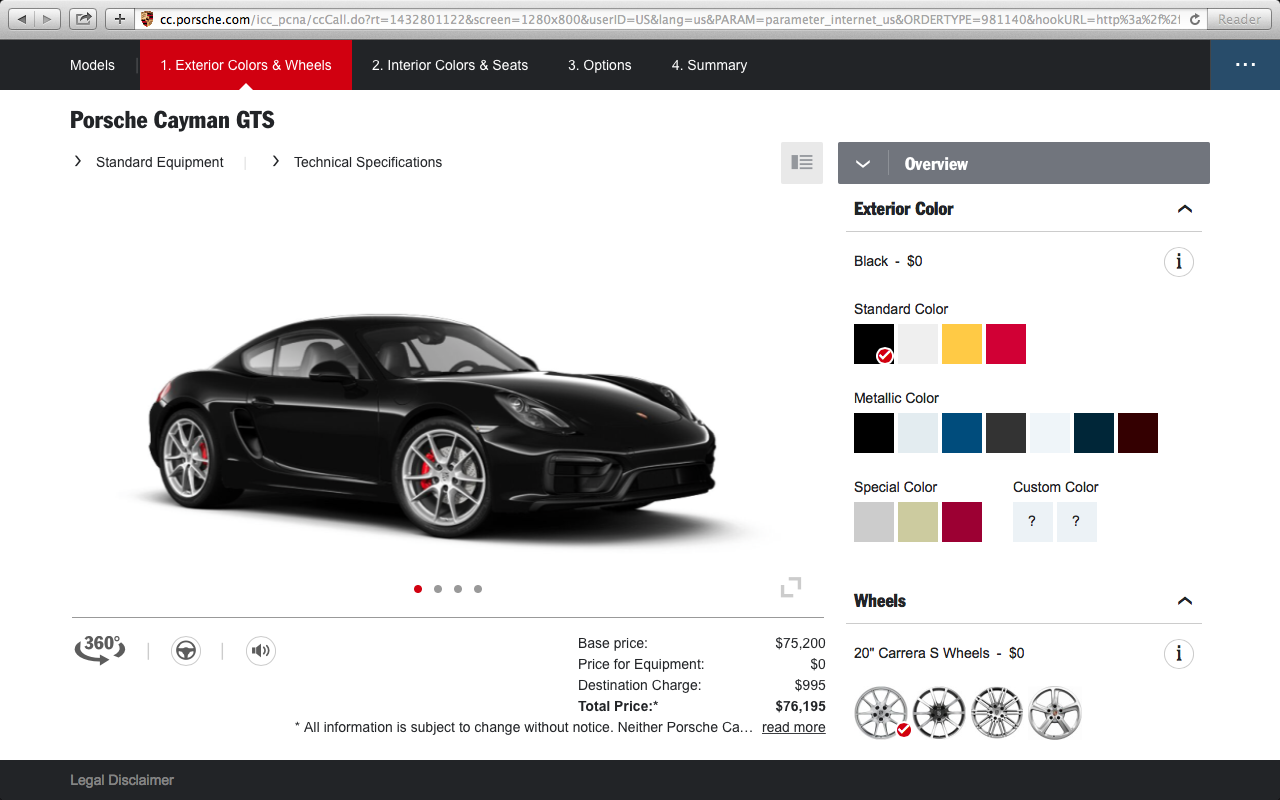
Task: Collapse the Wheels section
Action: click(1185, 601)
